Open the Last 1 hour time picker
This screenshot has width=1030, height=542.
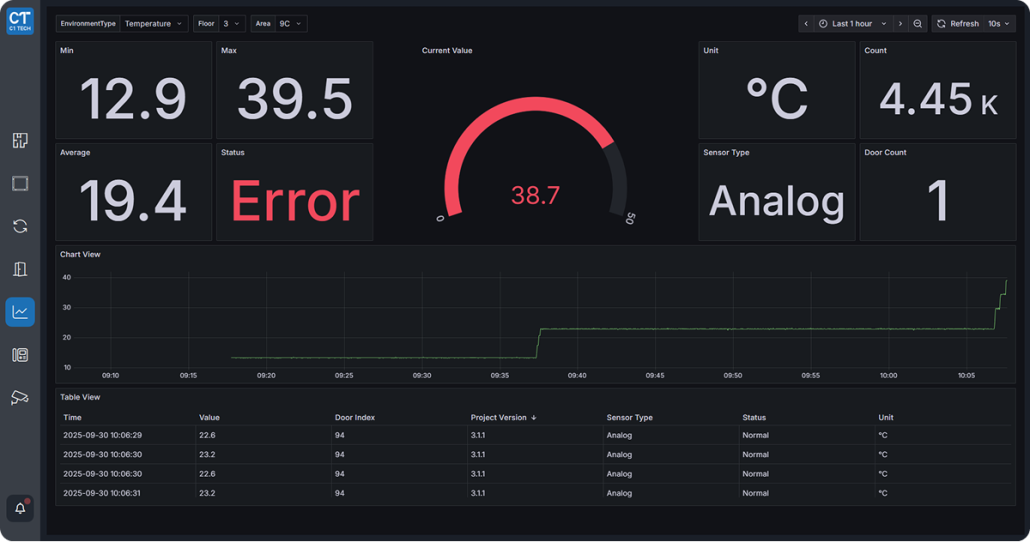pyautogui.click(x=852, y=24)
